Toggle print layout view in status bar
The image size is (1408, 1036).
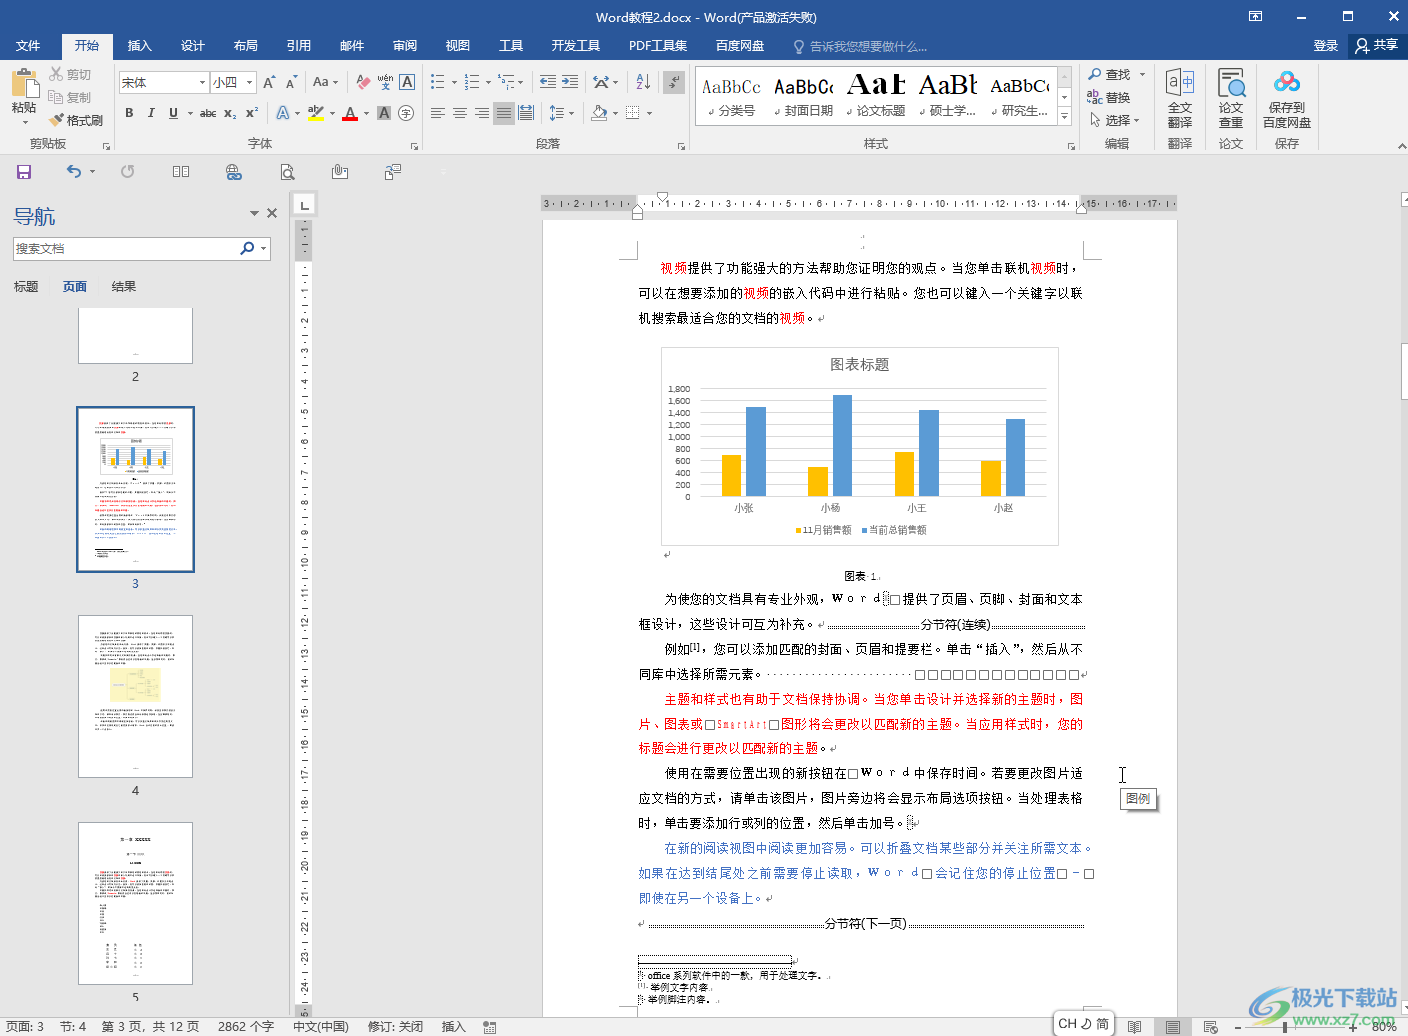click(1173, 1027)
